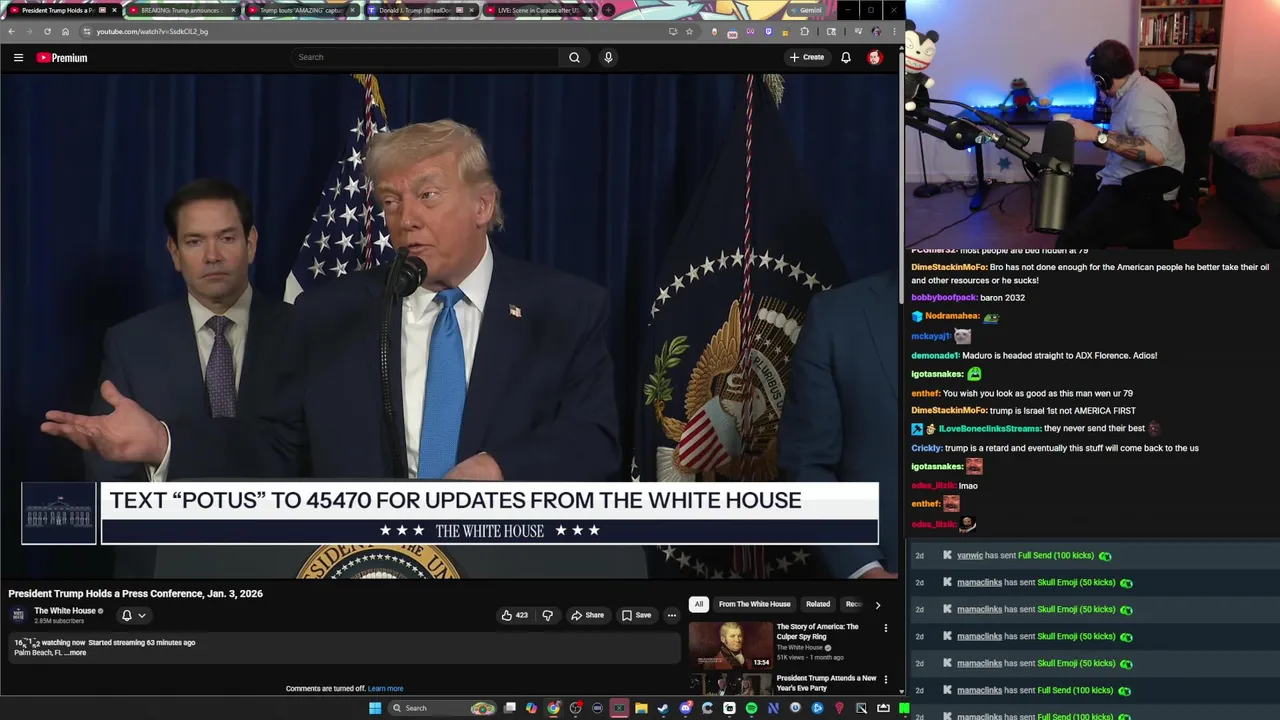Screen dimensions: 1280x720
Task: Select the 'All' related filter chip
Action: (699, 604)
